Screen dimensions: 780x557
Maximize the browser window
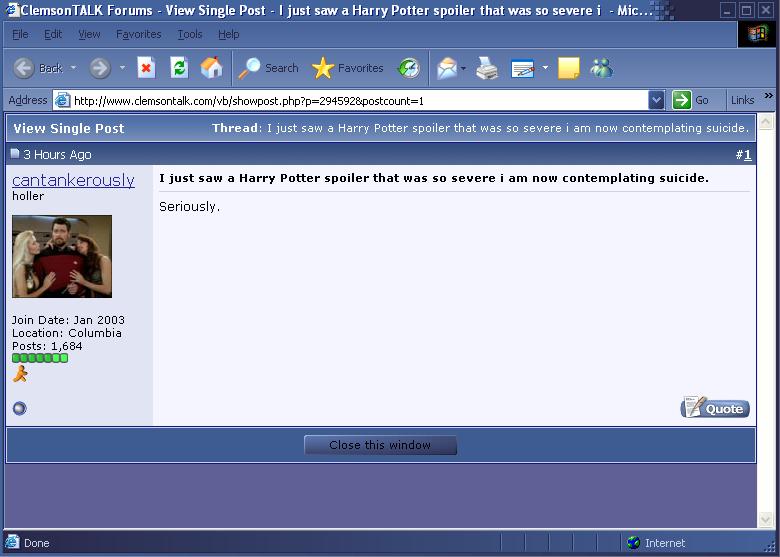pyautogui.click(x=746, y=10)
